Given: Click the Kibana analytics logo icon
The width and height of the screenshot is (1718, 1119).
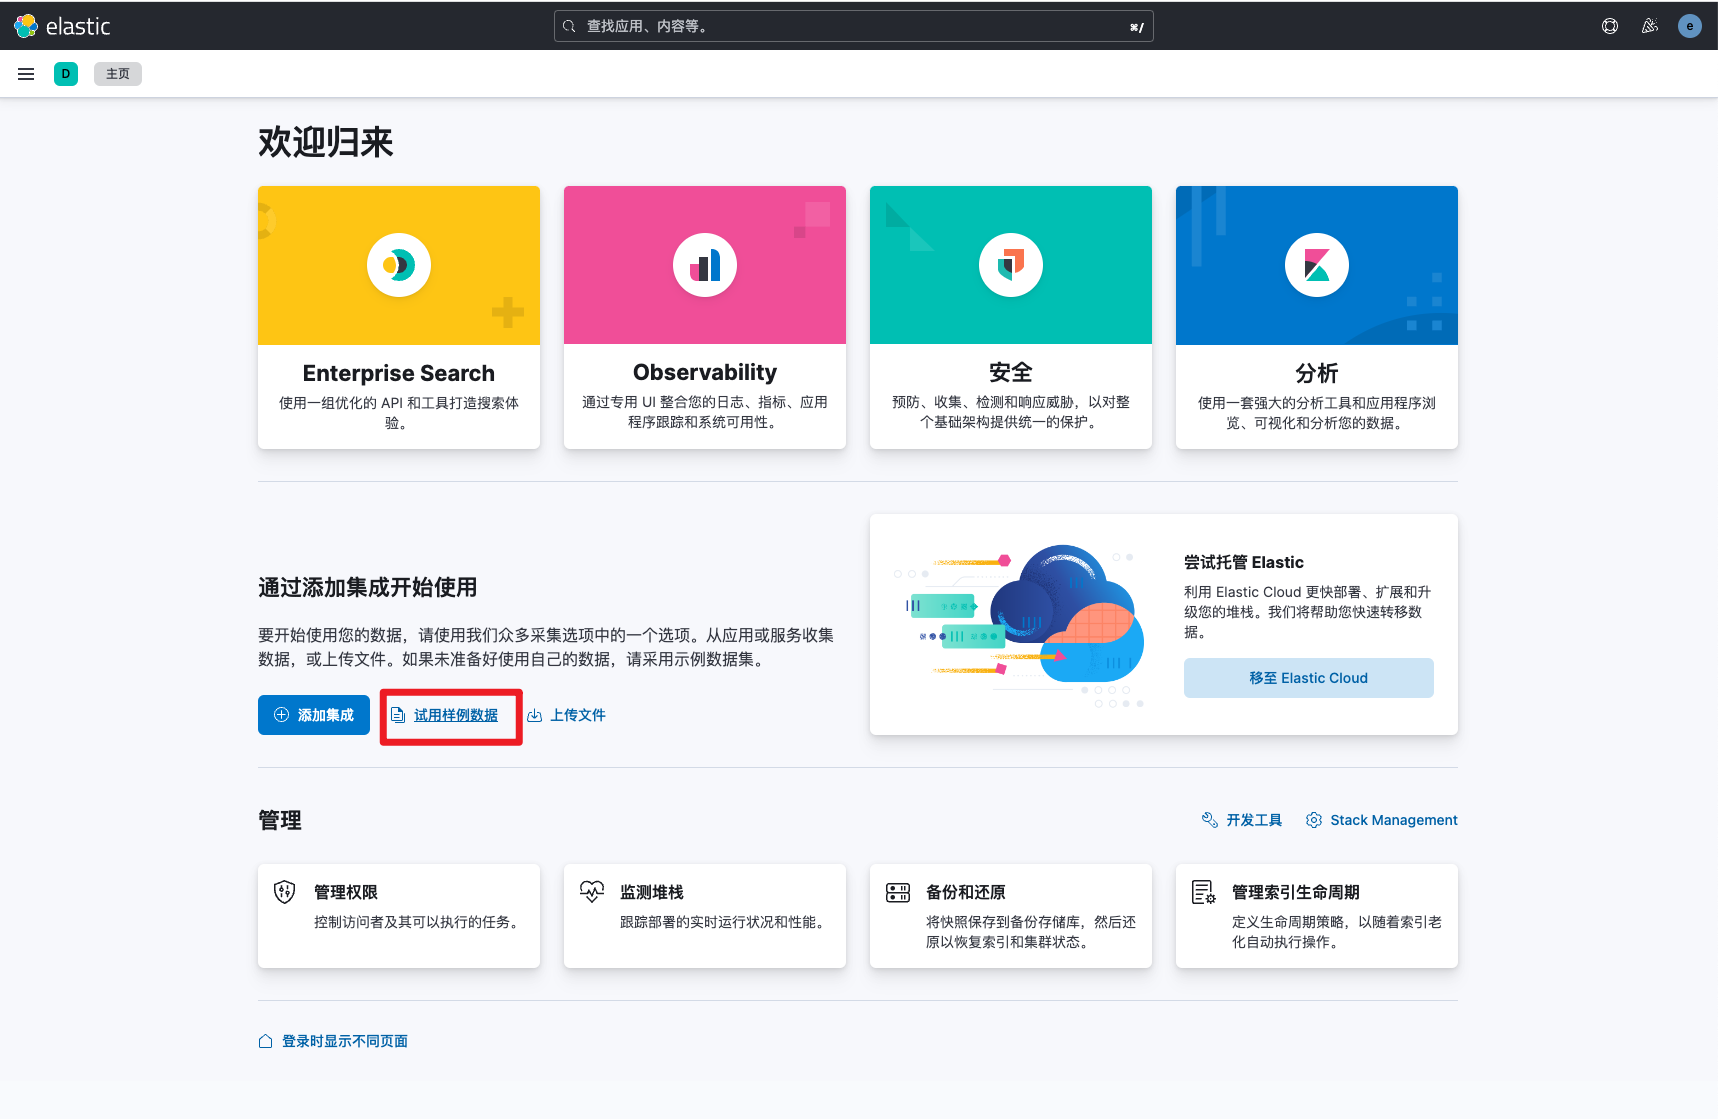Looking at the screenshot, I should (1317, 265).
